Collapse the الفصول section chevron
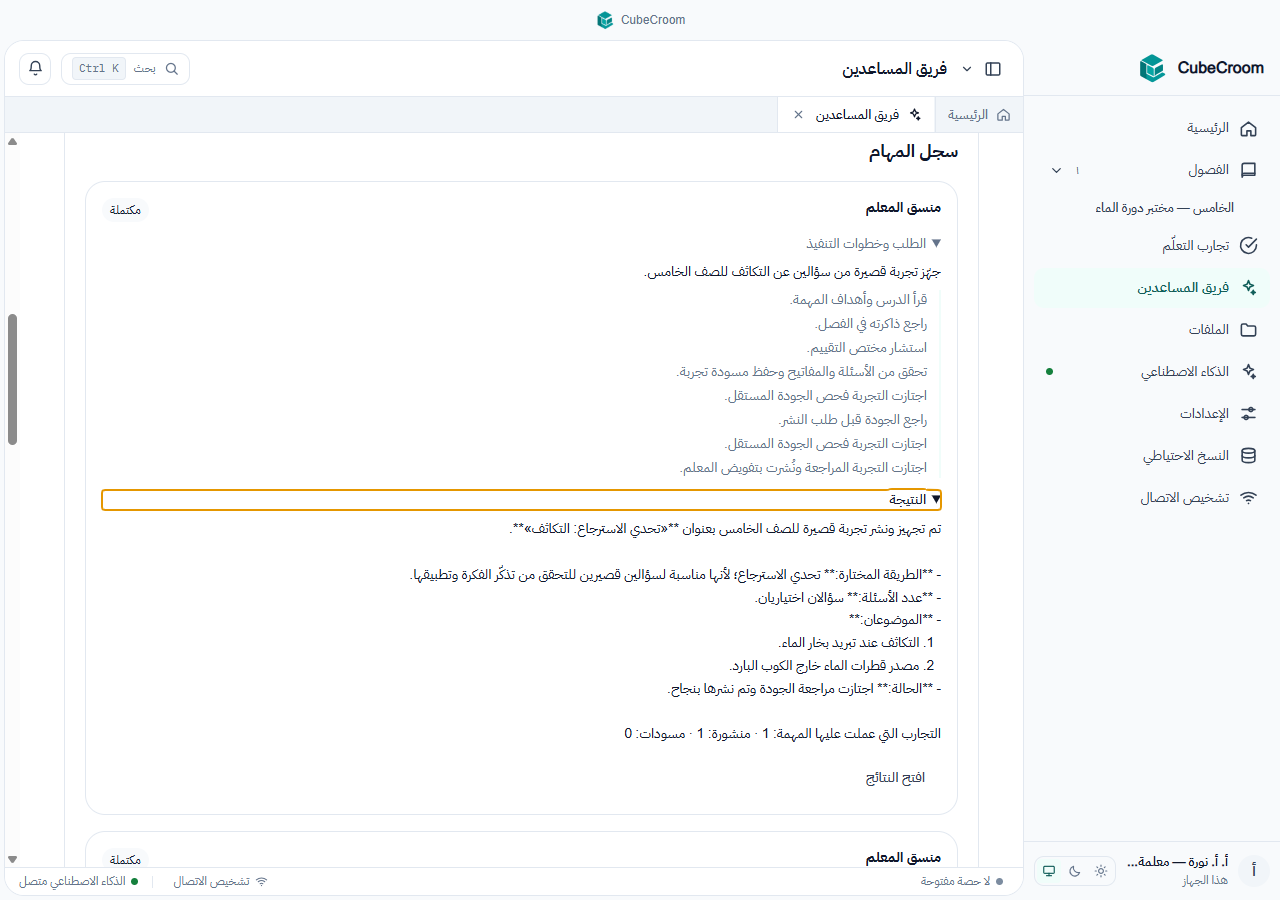 click(1056, 171)
